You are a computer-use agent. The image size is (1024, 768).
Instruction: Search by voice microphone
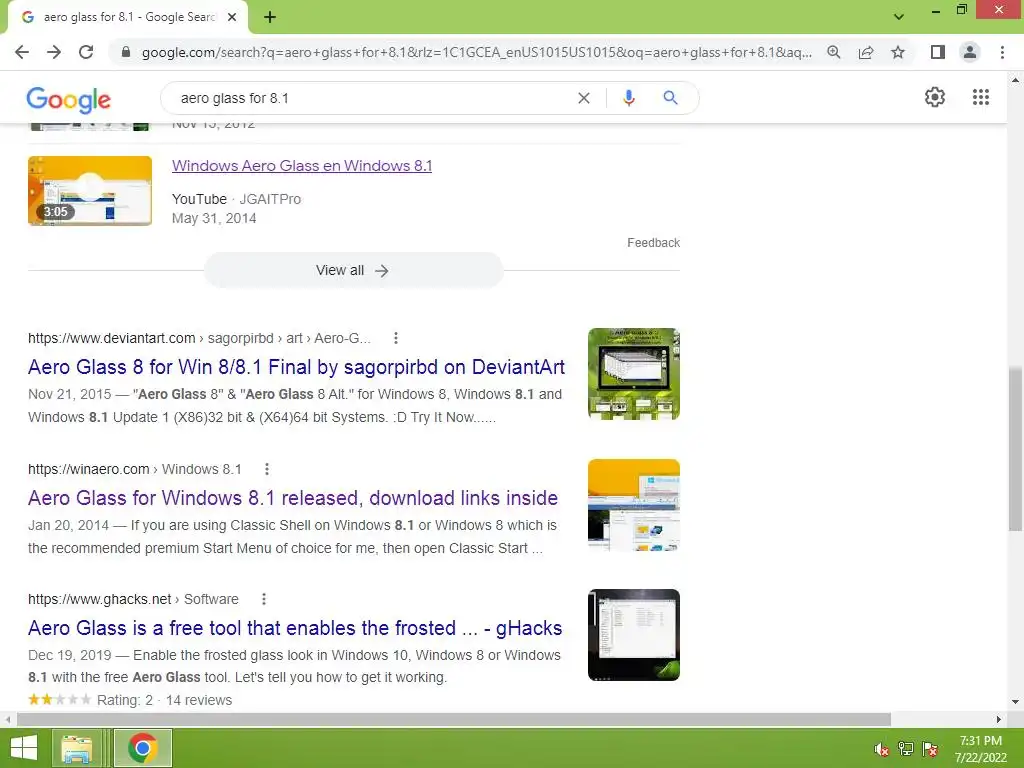pos(628,98)
